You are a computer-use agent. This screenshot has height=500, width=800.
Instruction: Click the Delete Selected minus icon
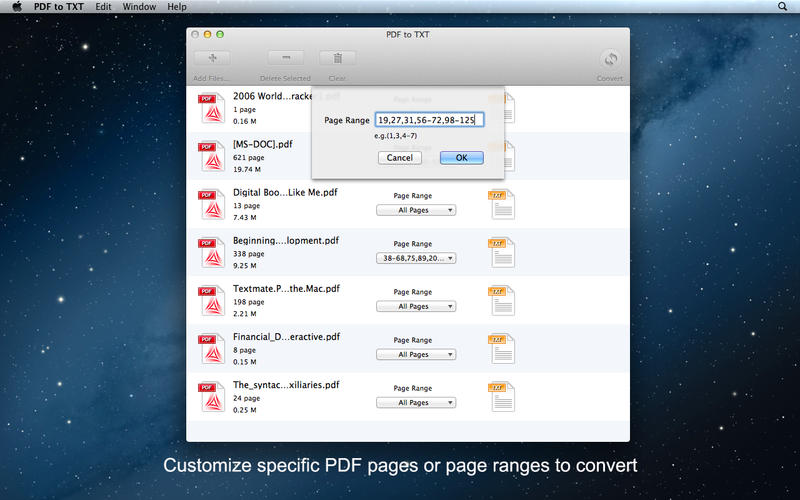(x=286, y=59)
